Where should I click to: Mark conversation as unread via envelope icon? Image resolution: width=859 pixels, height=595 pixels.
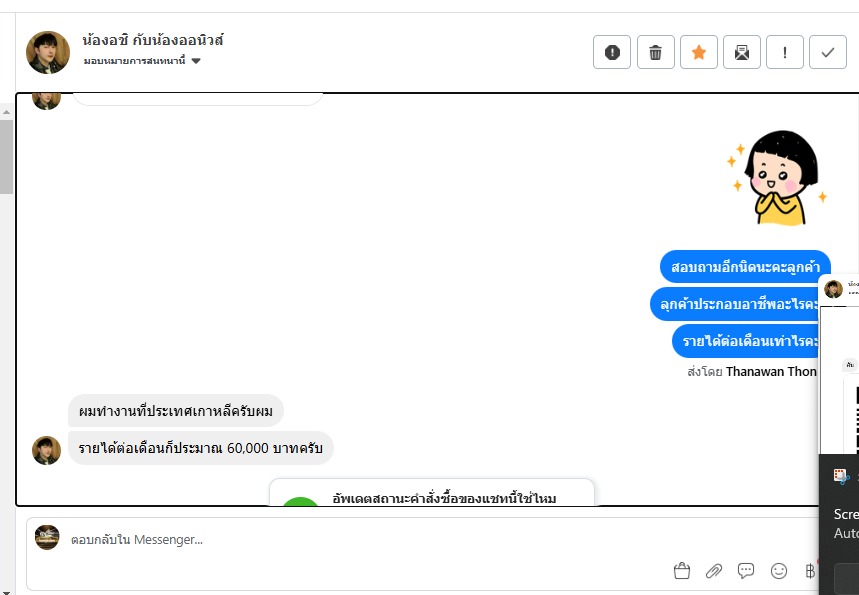(x=742, y=52)
